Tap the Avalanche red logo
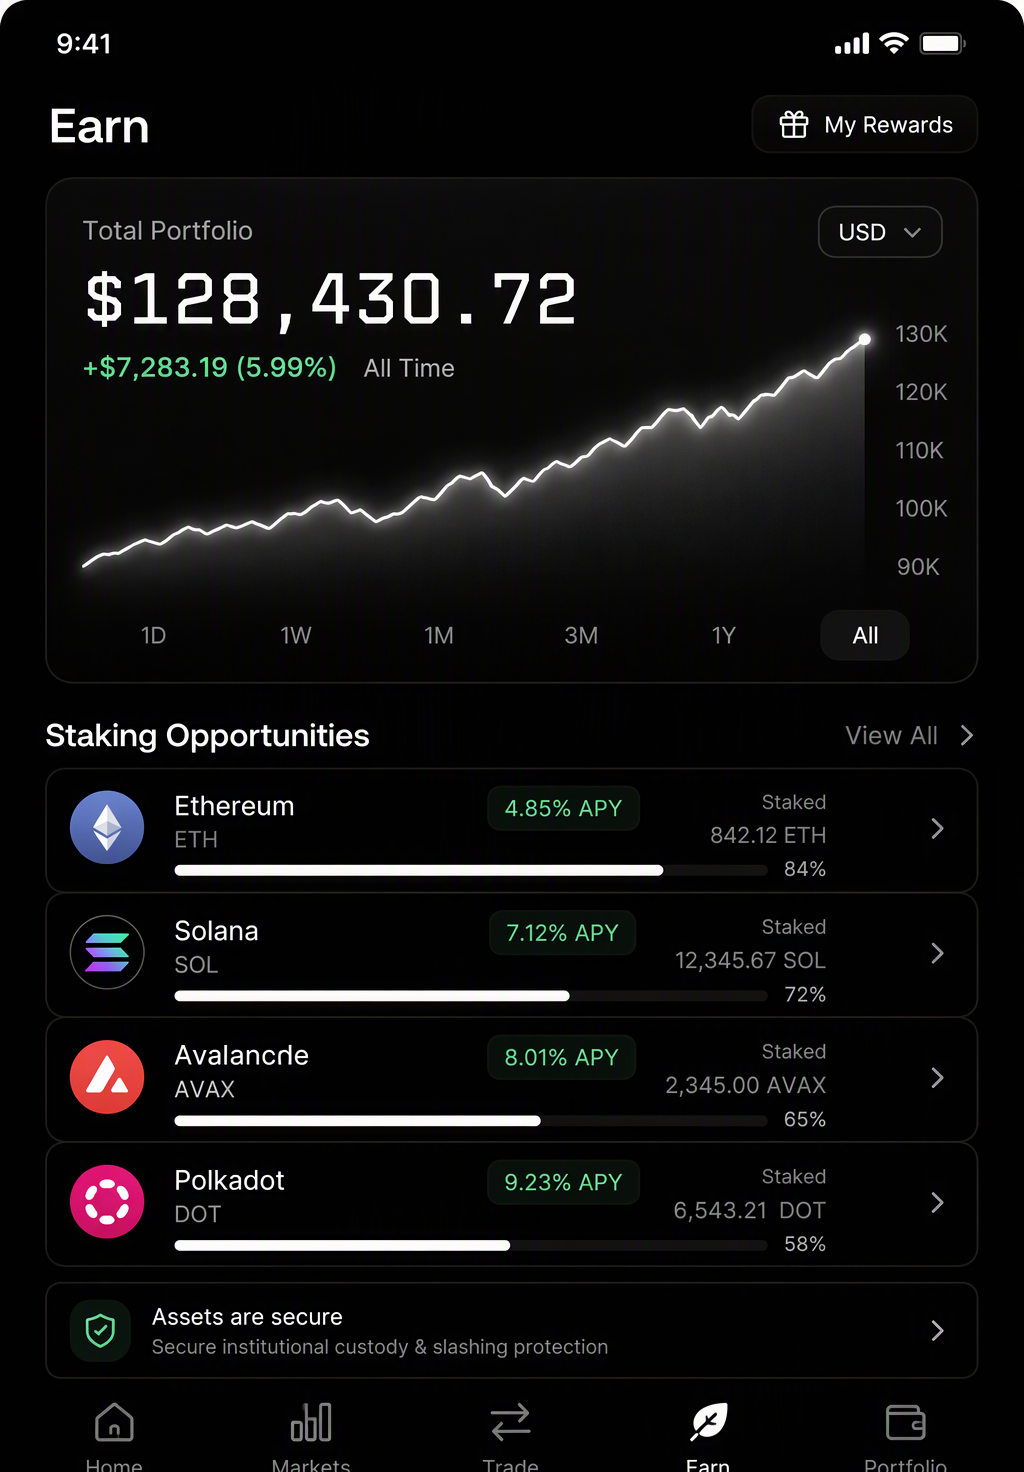Viewport: 1024px width, 1472px height. pyautogui.click(x=107, y=1077)
